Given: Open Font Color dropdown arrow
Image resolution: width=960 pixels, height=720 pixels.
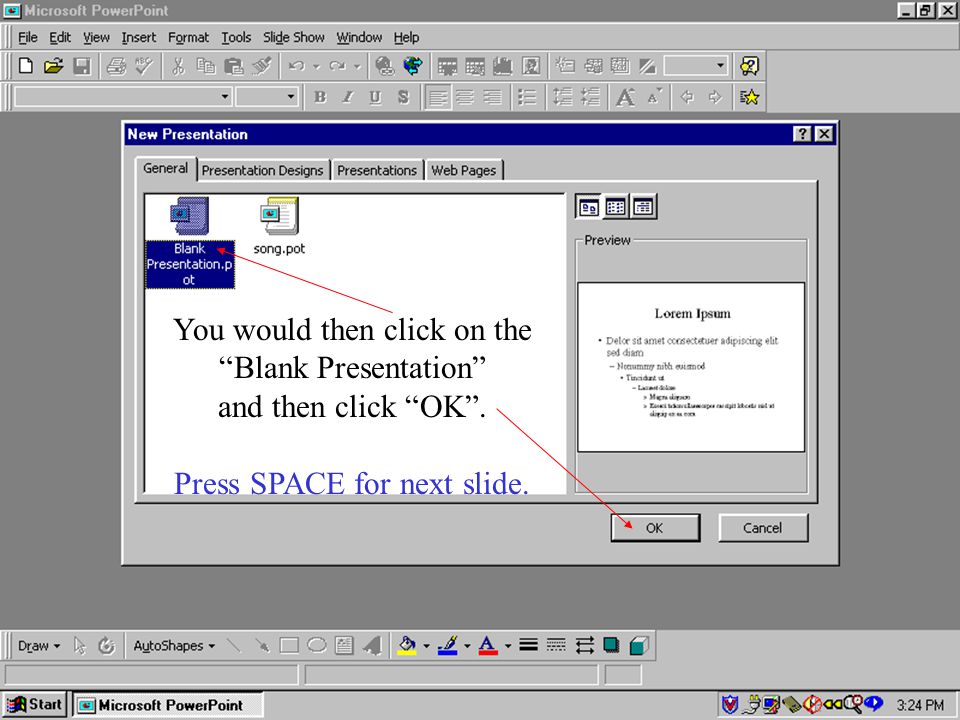Looking at the screenshot, I should coord(508,645).
